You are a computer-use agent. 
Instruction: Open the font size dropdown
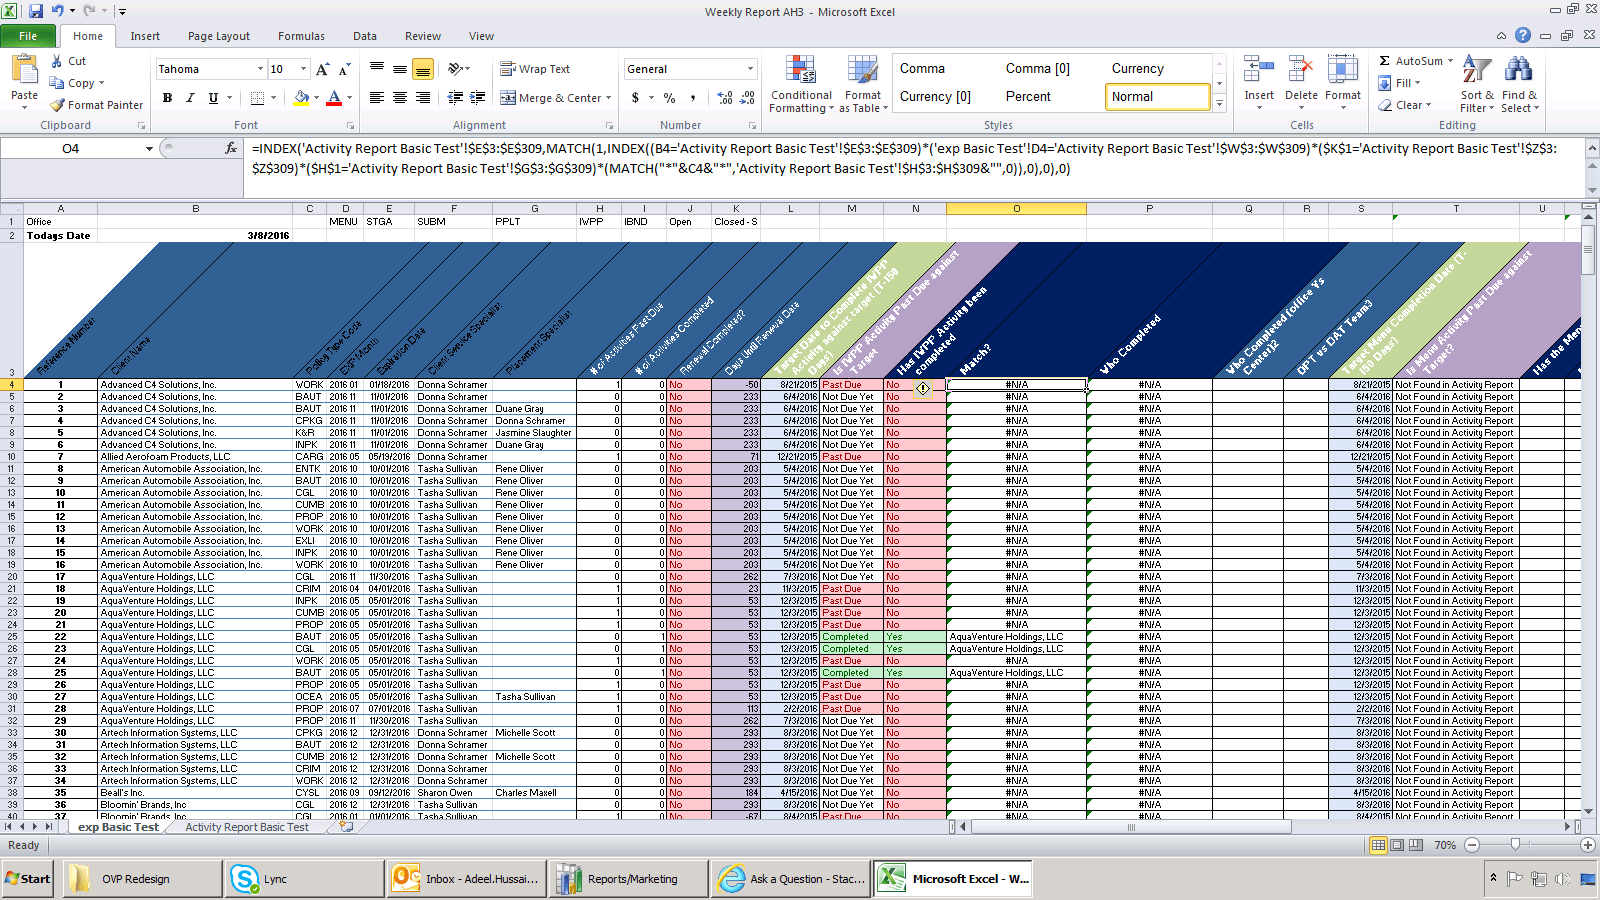304,69
